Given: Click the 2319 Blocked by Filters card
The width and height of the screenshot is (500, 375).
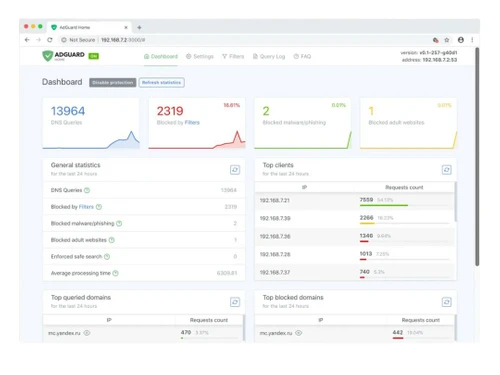Looking at the screenshot, I should (x=197, y=123).
